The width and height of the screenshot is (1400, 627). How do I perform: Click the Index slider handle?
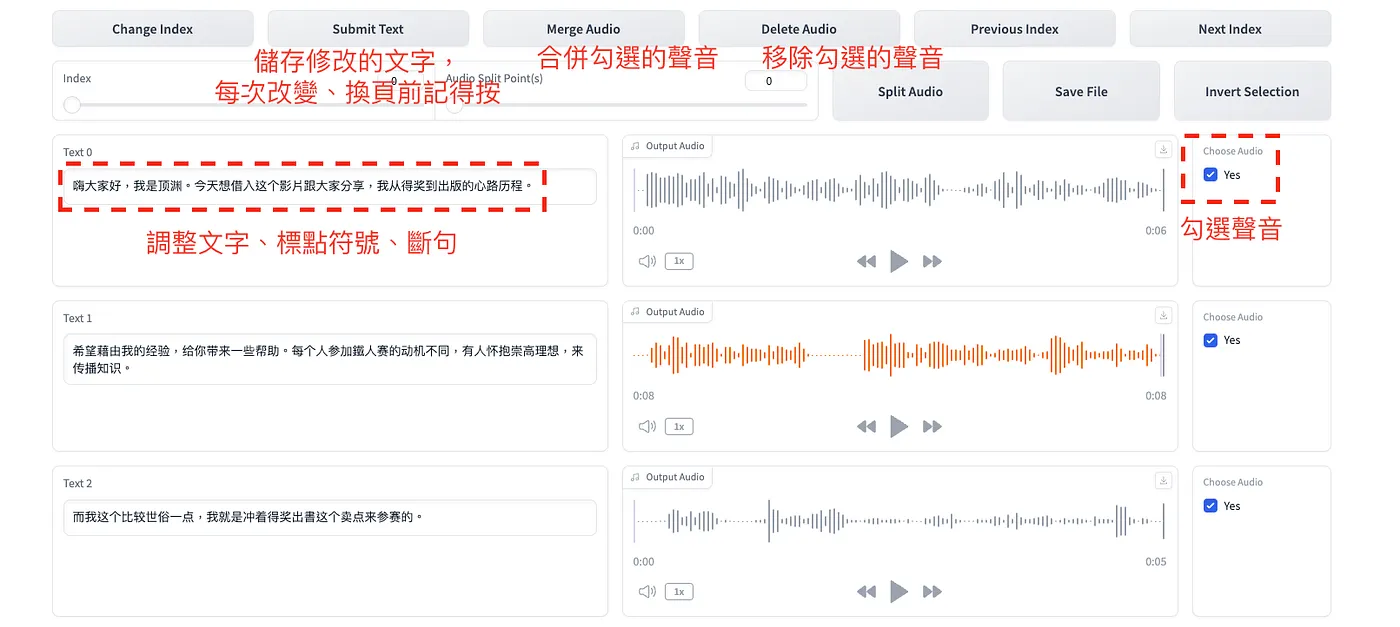pos(72,105)
